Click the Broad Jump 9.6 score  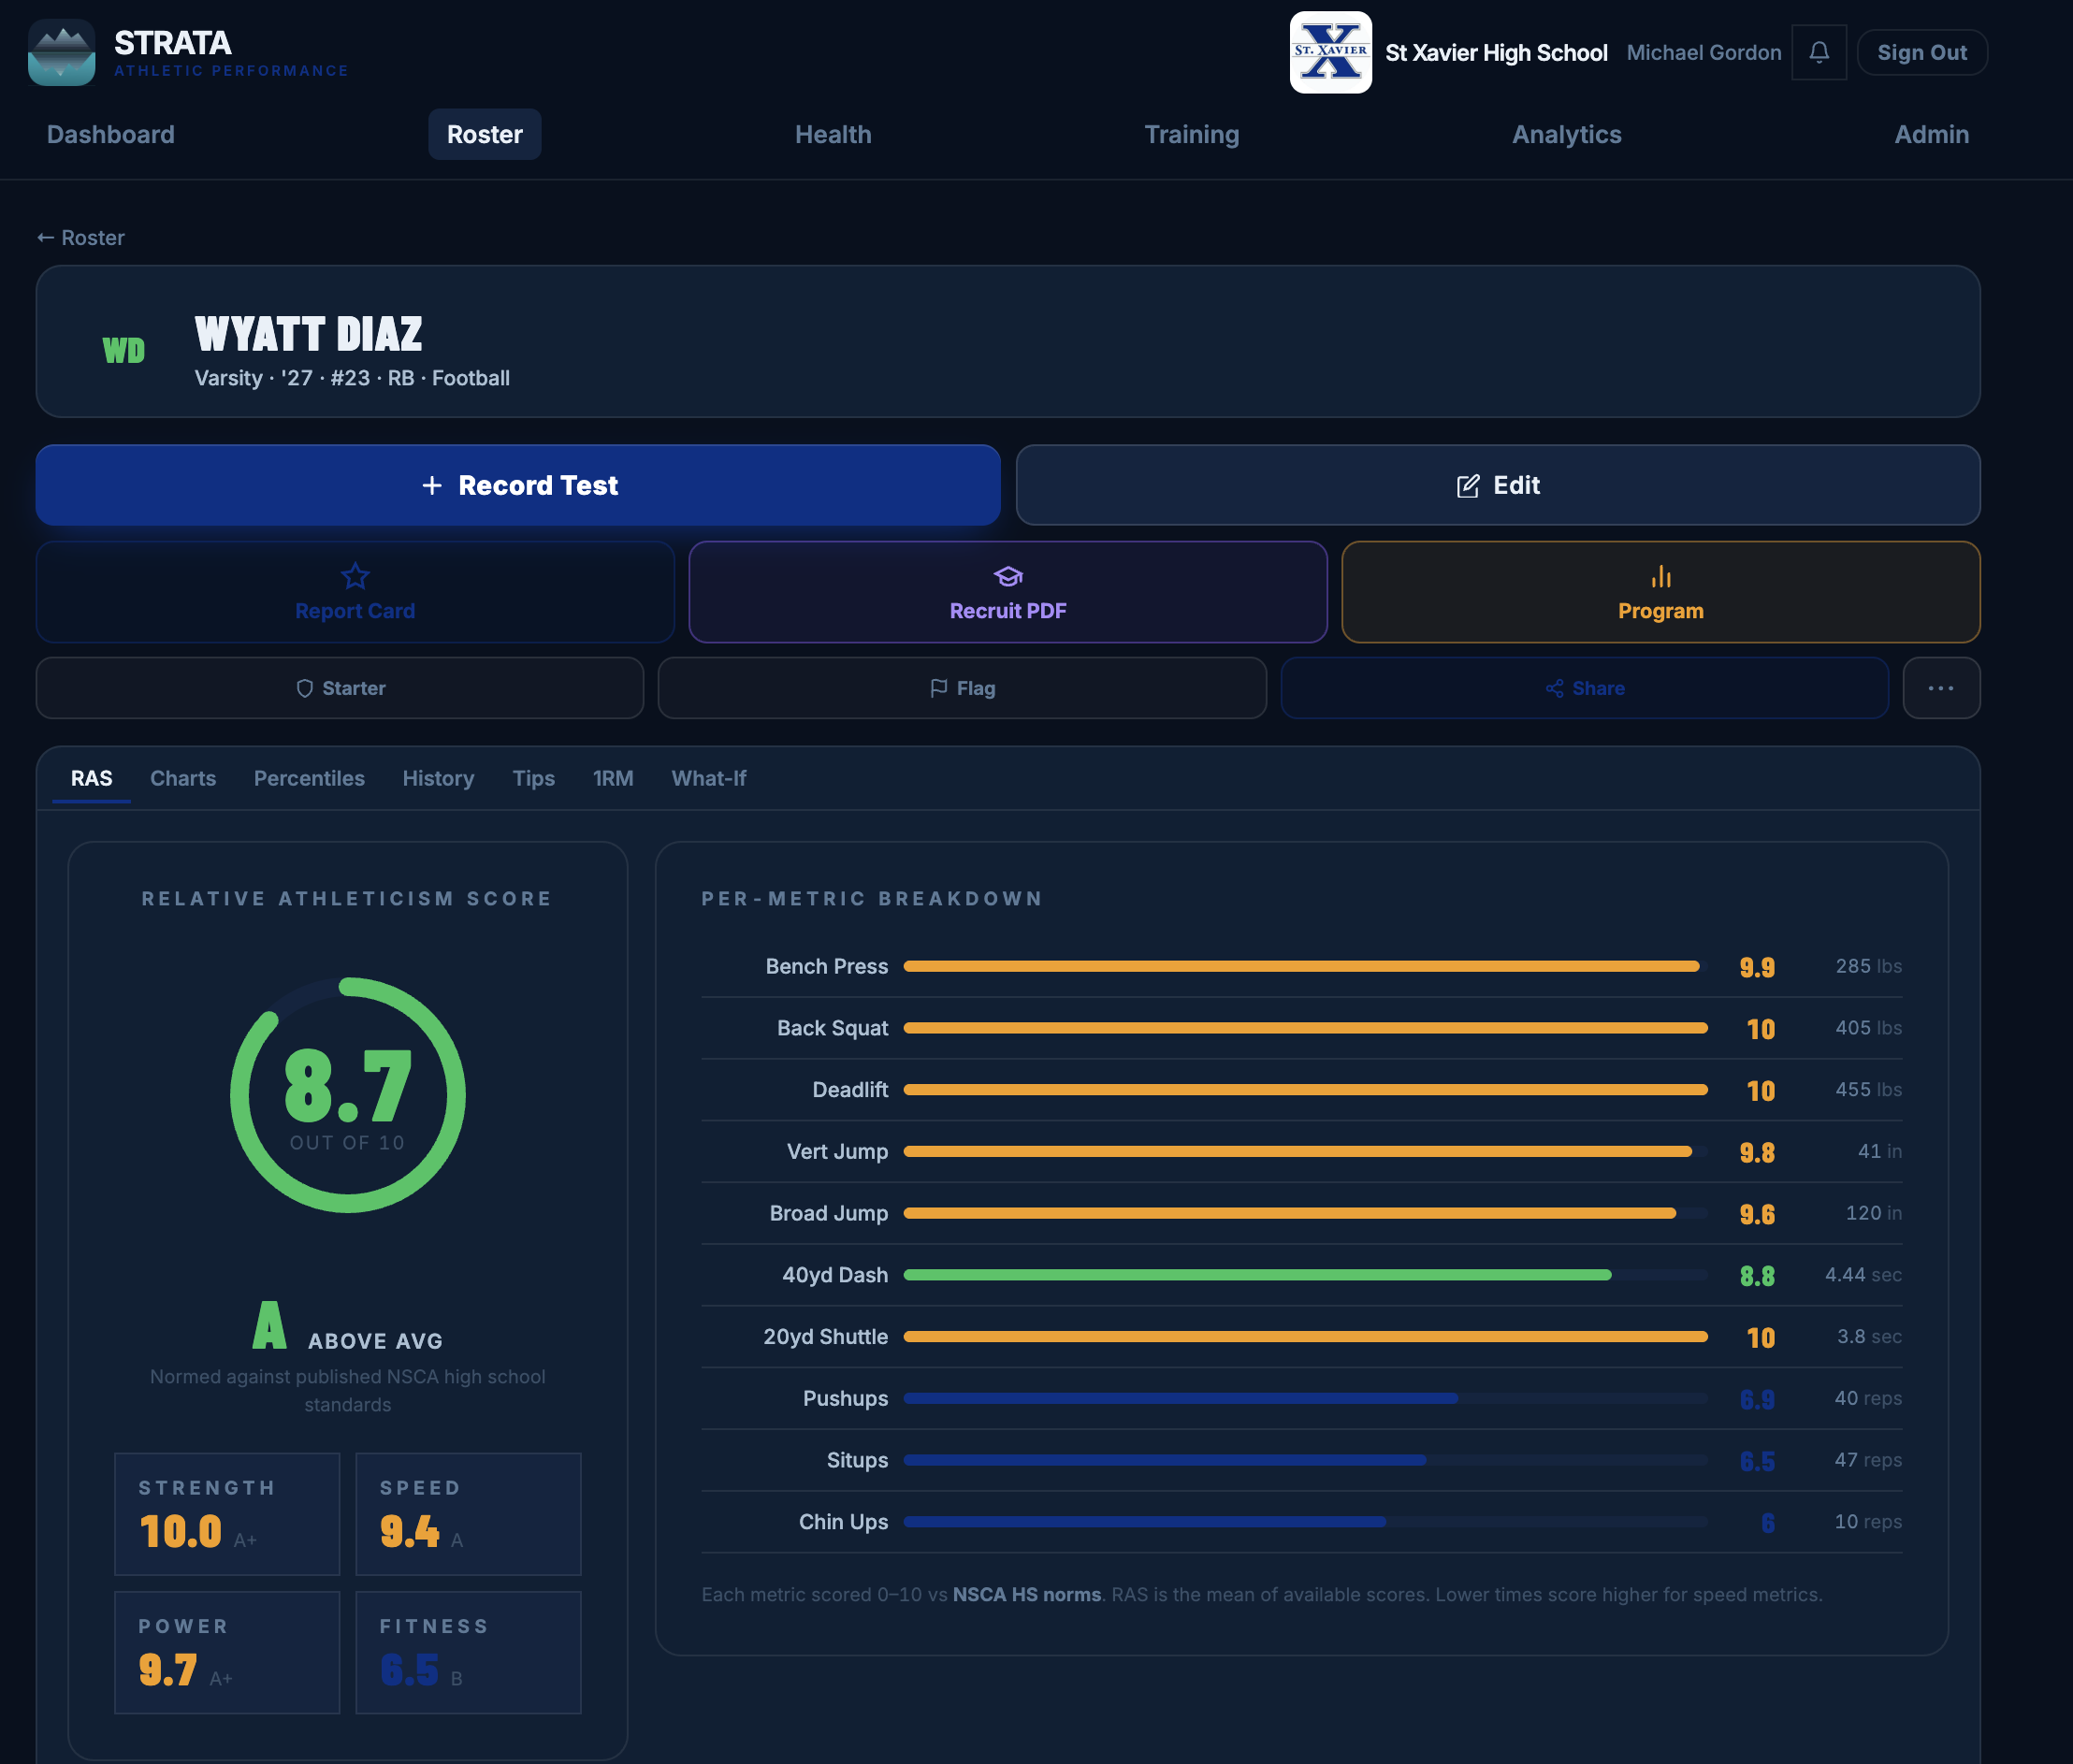pyautogui.click(x=1757, y=1214)
